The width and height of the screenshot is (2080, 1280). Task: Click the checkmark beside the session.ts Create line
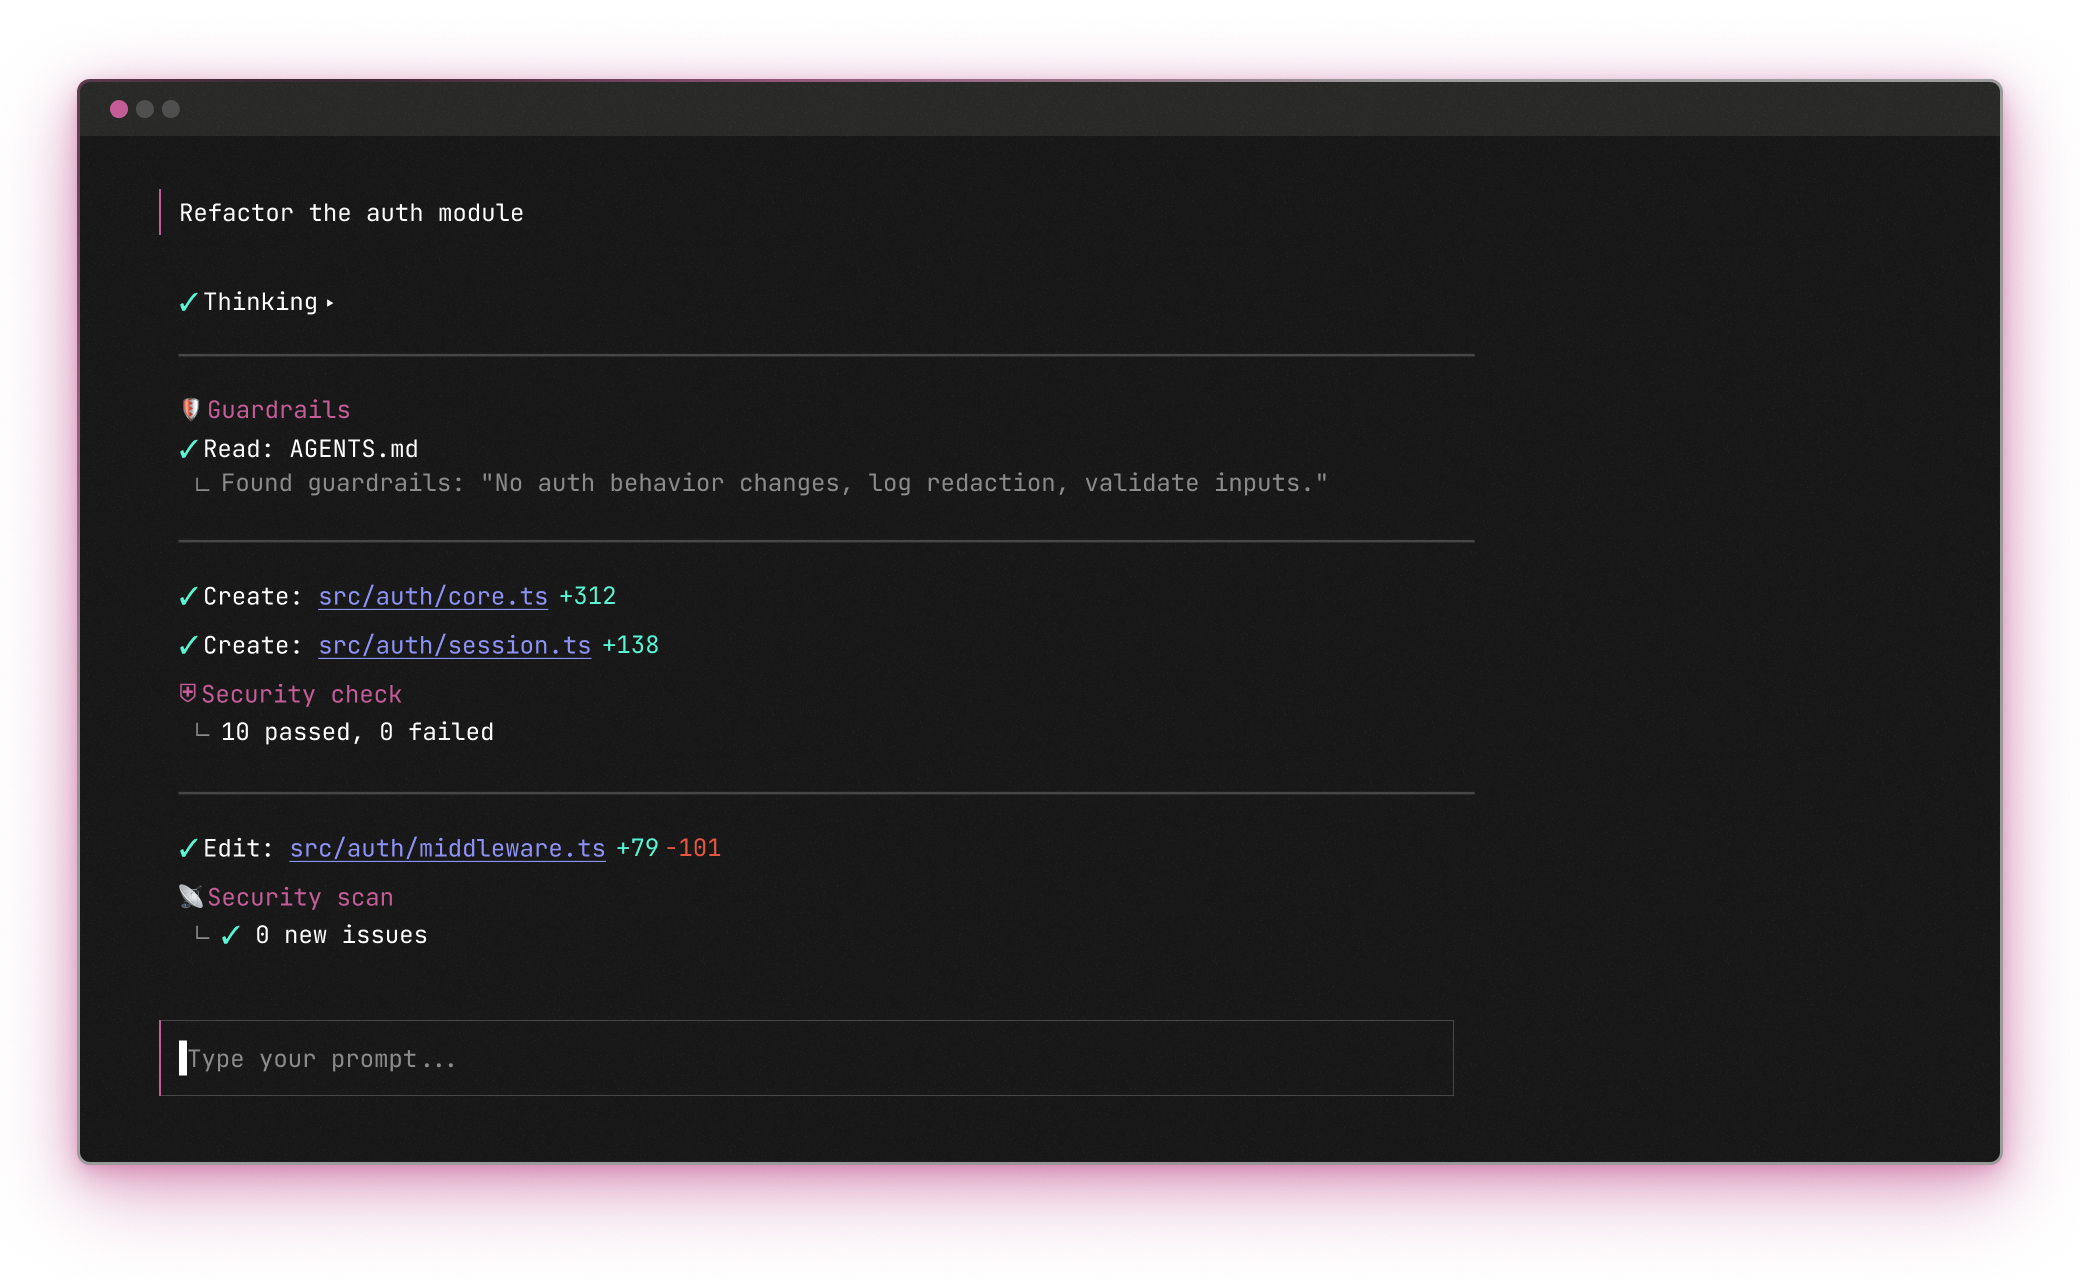click(188, 645)
